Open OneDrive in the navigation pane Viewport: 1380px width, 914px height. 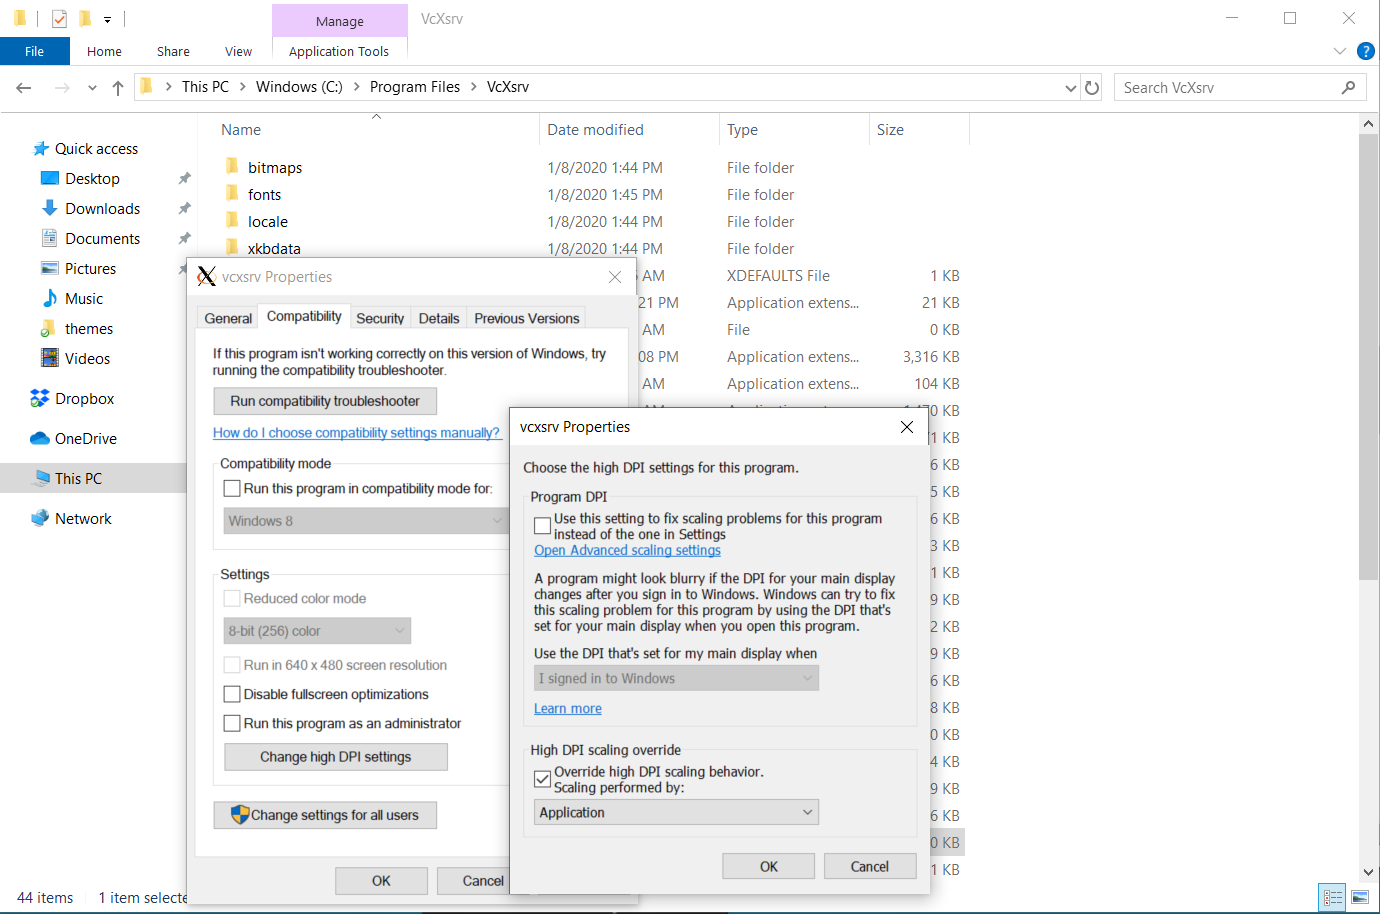coord(85,439)
